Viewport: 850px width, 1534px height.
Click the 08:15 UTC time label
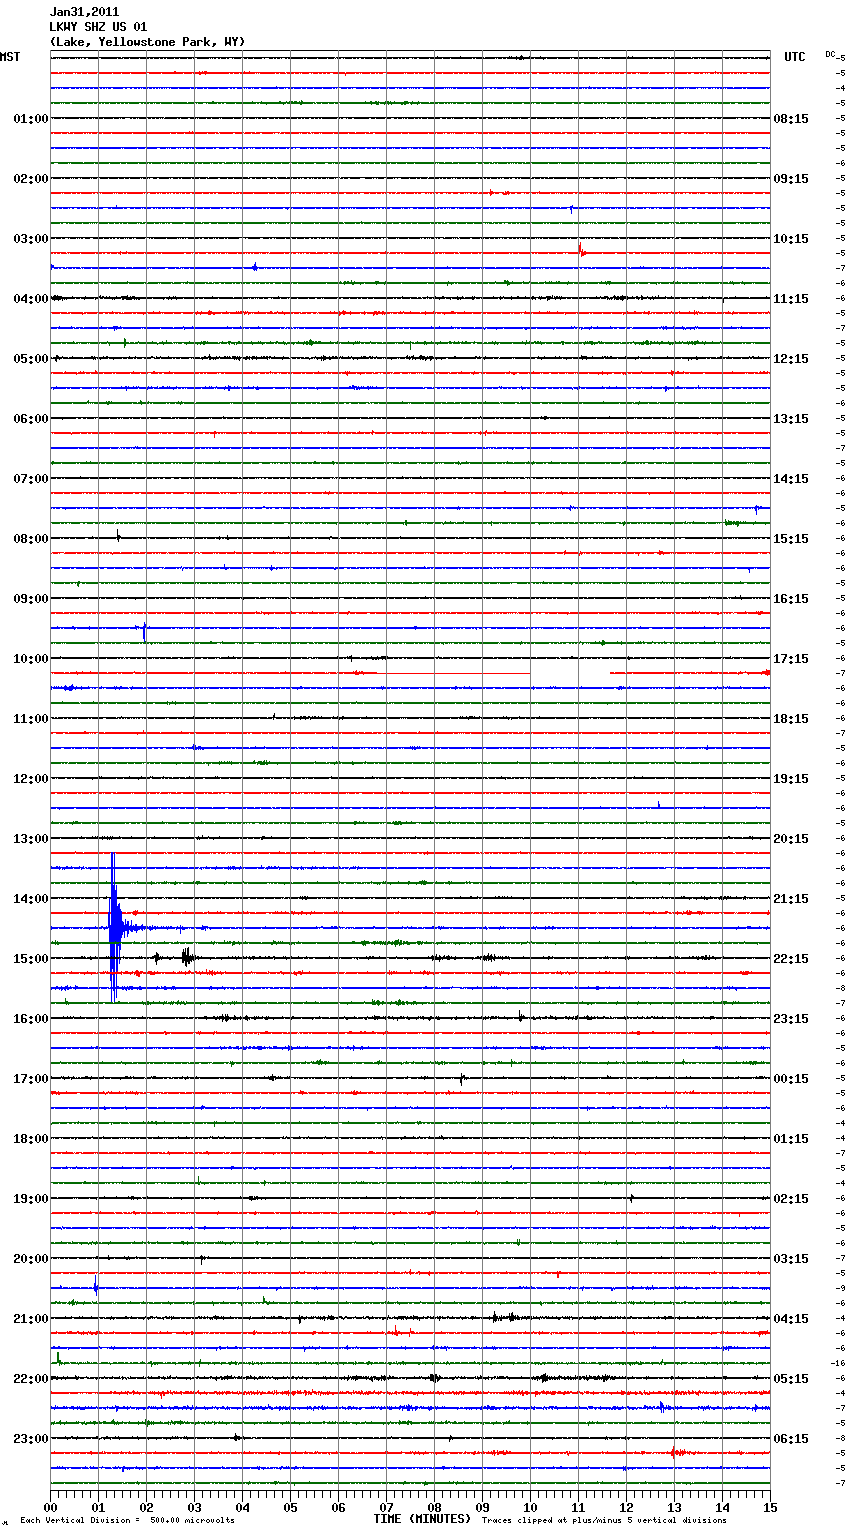(791, 119)
